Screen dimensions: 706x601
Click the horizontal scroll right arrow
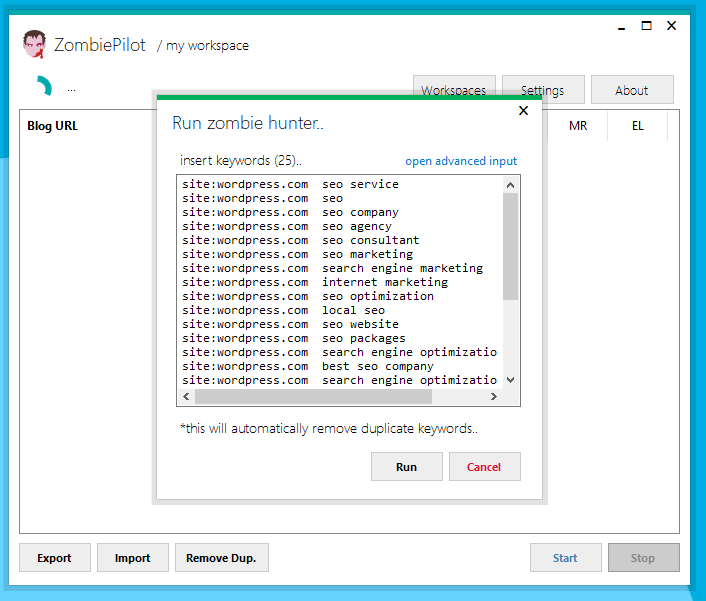[x=494, y=396]
